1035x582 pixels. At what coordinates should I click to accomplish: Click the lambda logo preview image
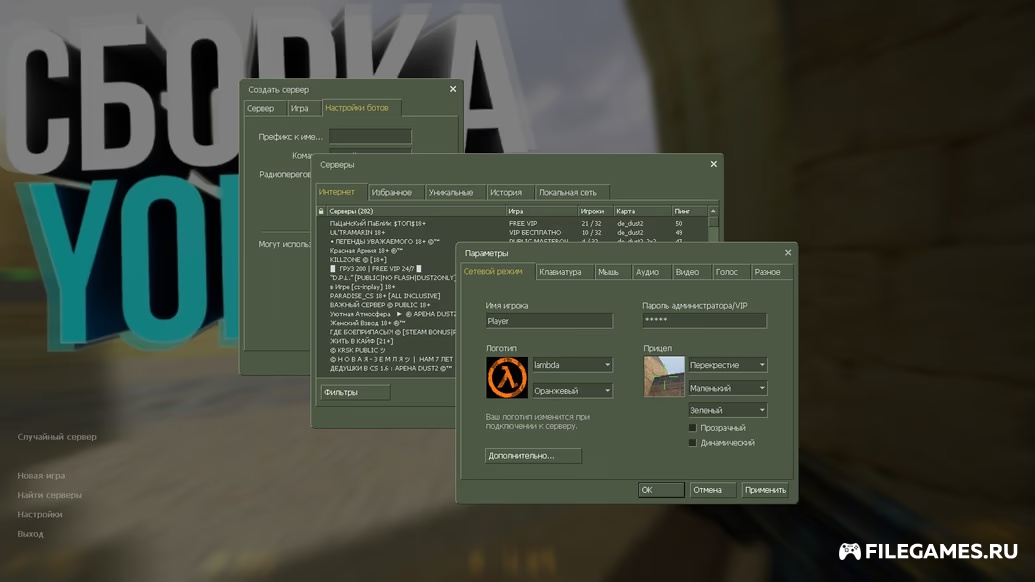click(x=507, y=377)
